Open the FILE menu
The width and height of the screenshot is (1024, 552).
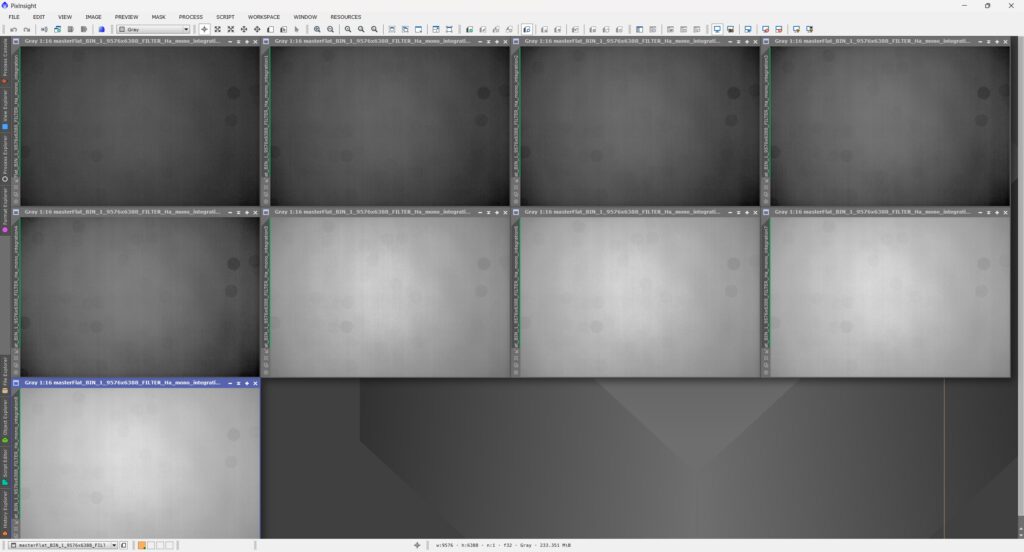point(14,17)
